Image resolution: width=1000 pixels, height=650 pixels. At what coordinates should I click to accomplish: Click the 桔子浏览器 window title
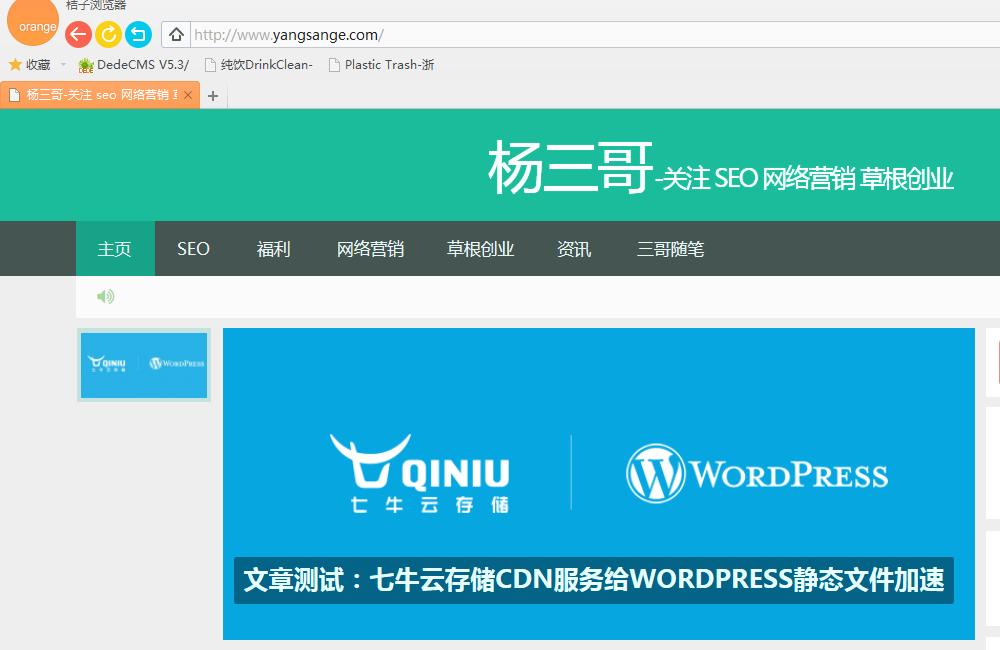96,5
